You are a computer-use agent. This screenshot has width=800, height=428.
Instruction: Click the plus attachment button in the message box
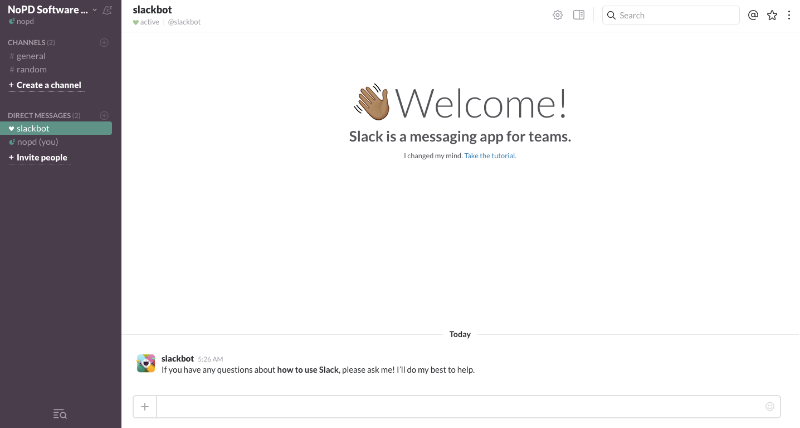pos(145,407)
